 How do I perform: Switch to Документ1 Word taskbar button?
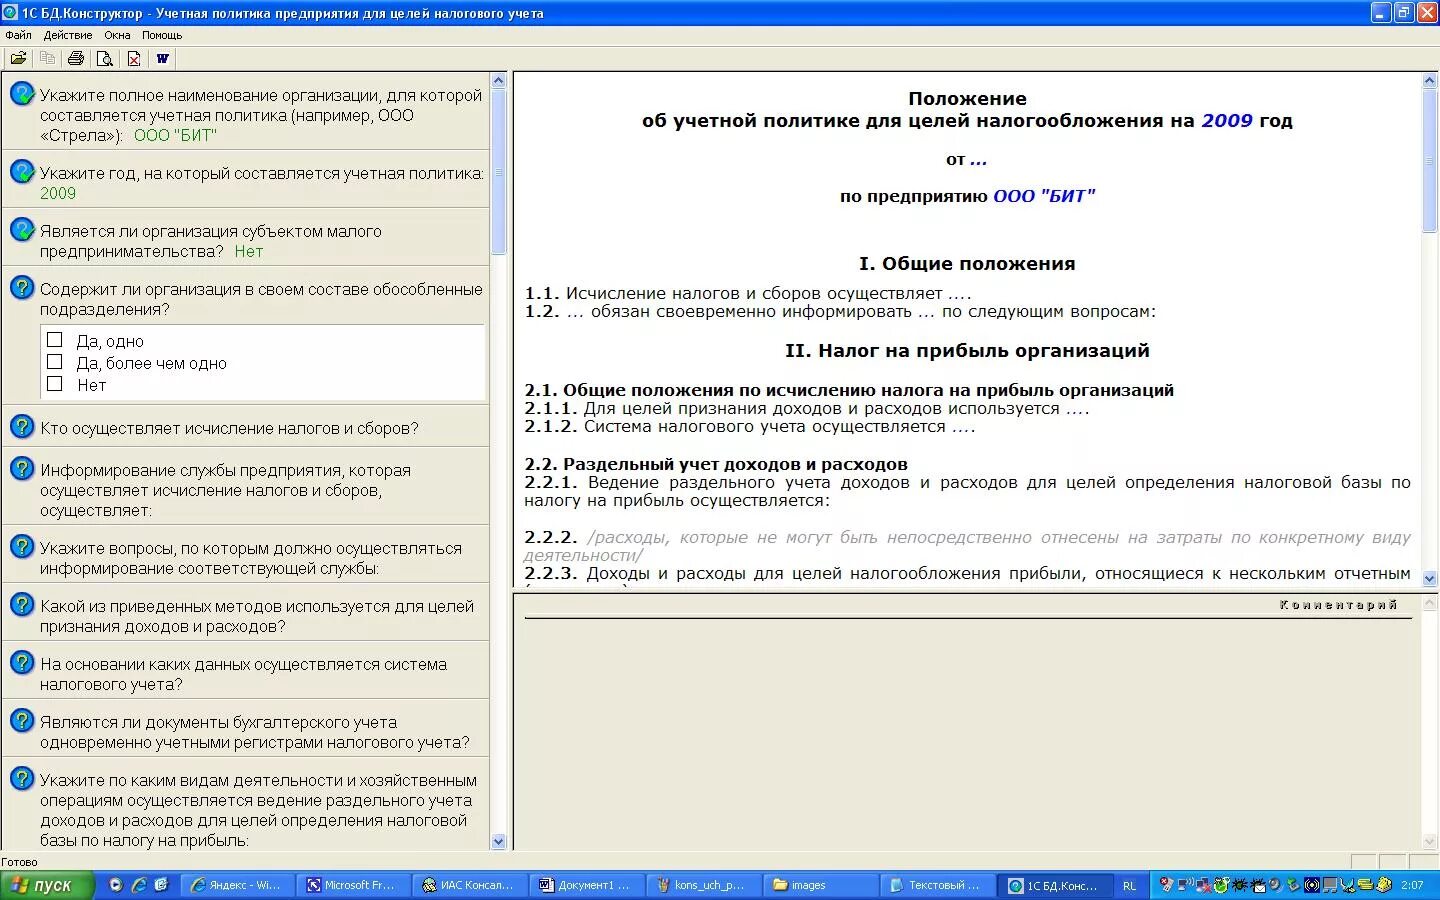click(x=589, y=885)
